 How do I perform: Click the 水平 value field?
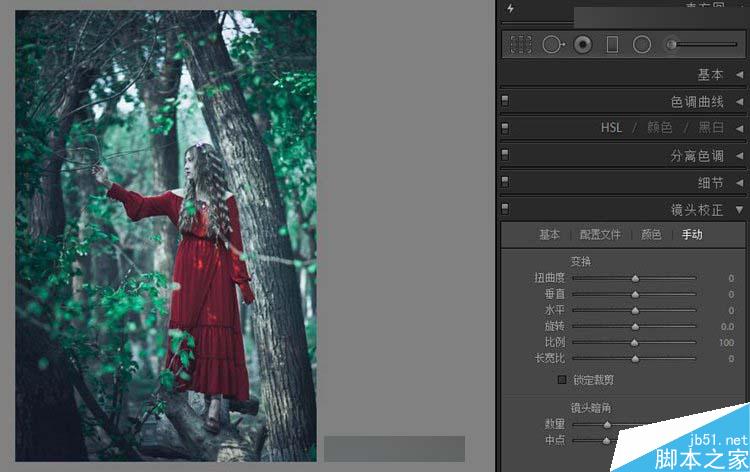[731, 310]
